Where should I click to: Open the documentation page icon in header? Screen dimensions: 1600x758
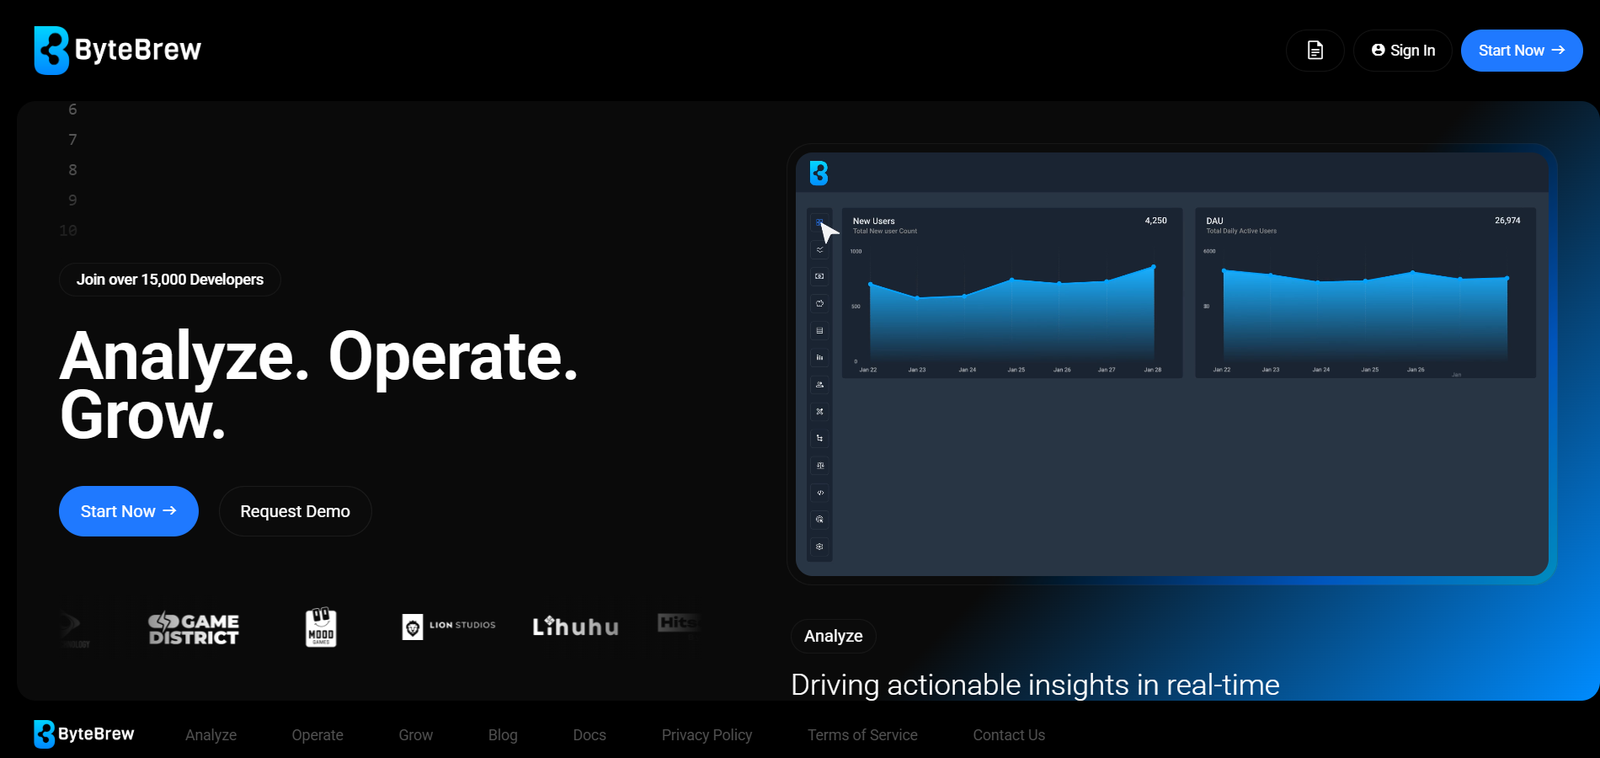[x=1315, y=50]
